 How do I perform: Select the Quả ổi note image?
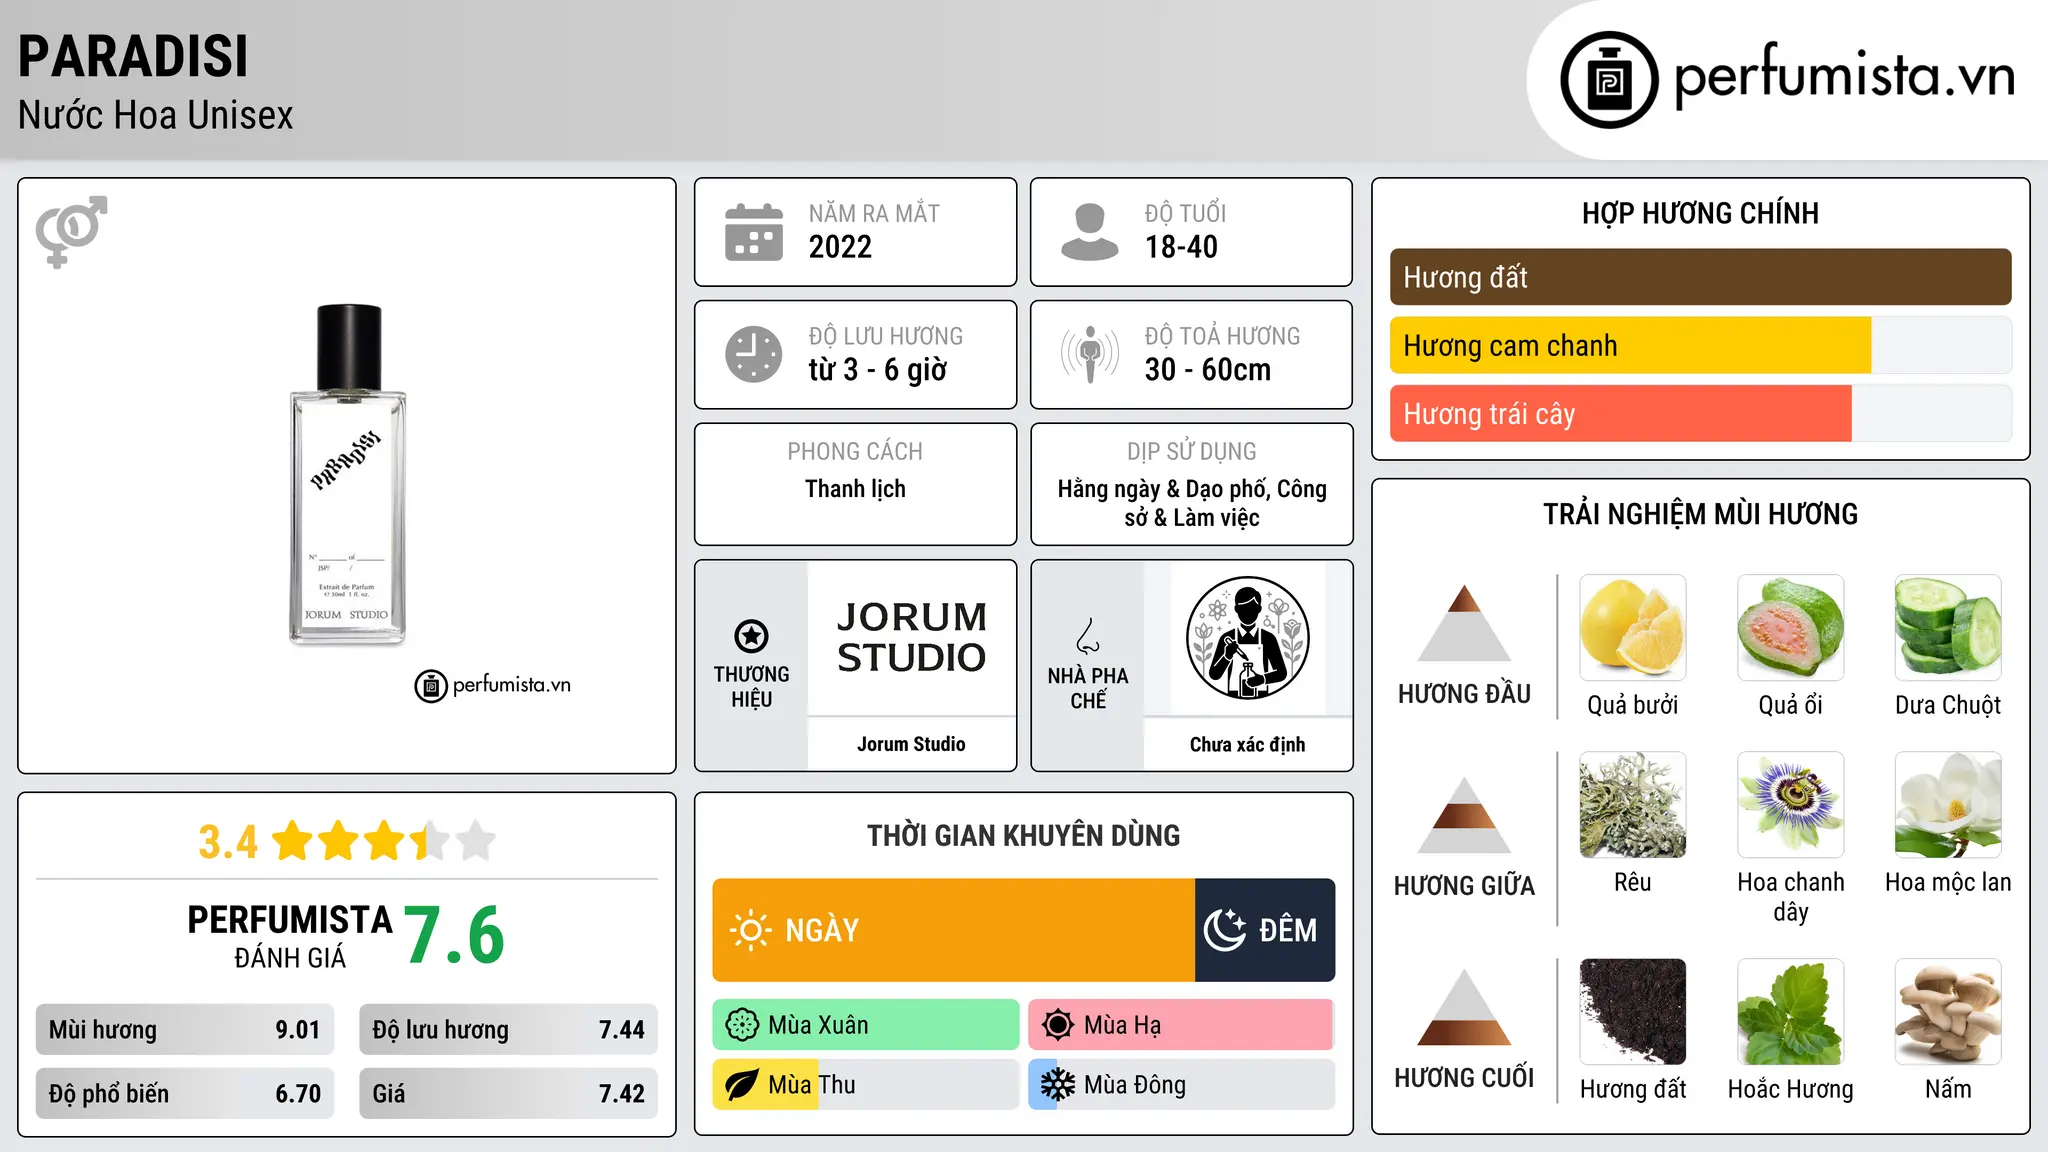(1791, 628)
